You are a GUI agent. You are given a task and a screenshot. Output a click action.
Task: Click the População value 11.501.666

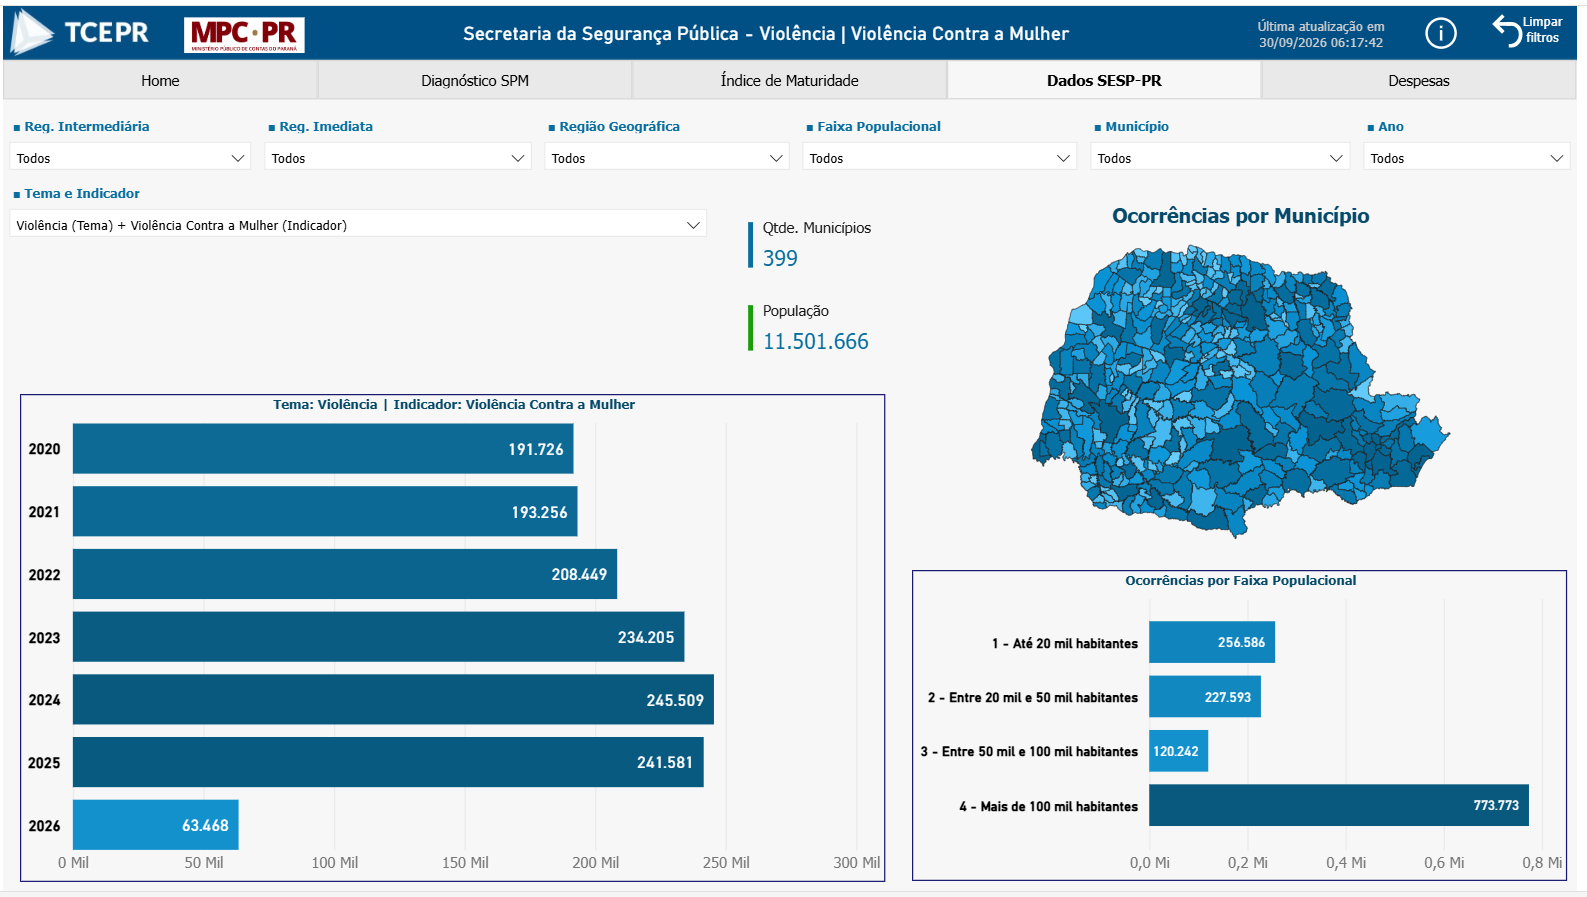[x=816, y=341]
